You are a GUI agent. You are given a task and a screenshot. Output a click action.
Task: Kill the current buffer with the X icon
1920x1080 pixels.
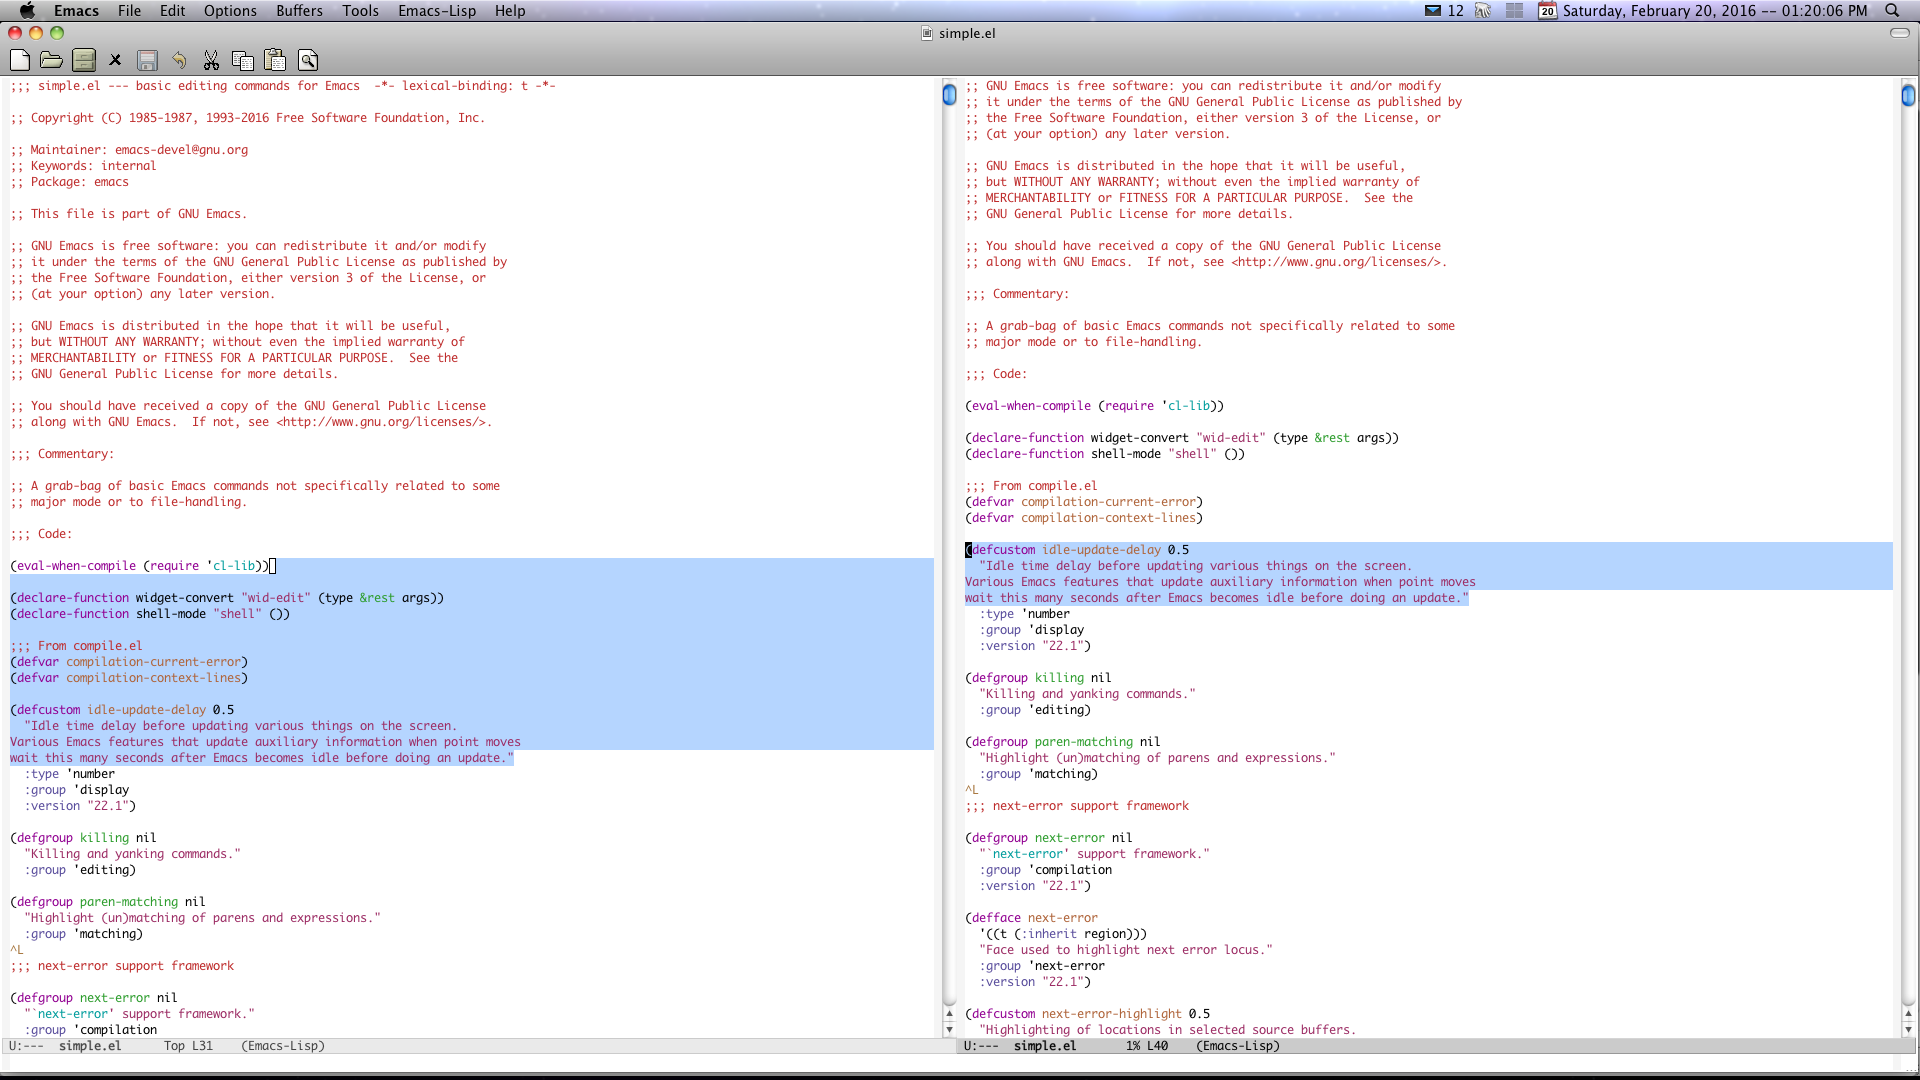(115, 60)
